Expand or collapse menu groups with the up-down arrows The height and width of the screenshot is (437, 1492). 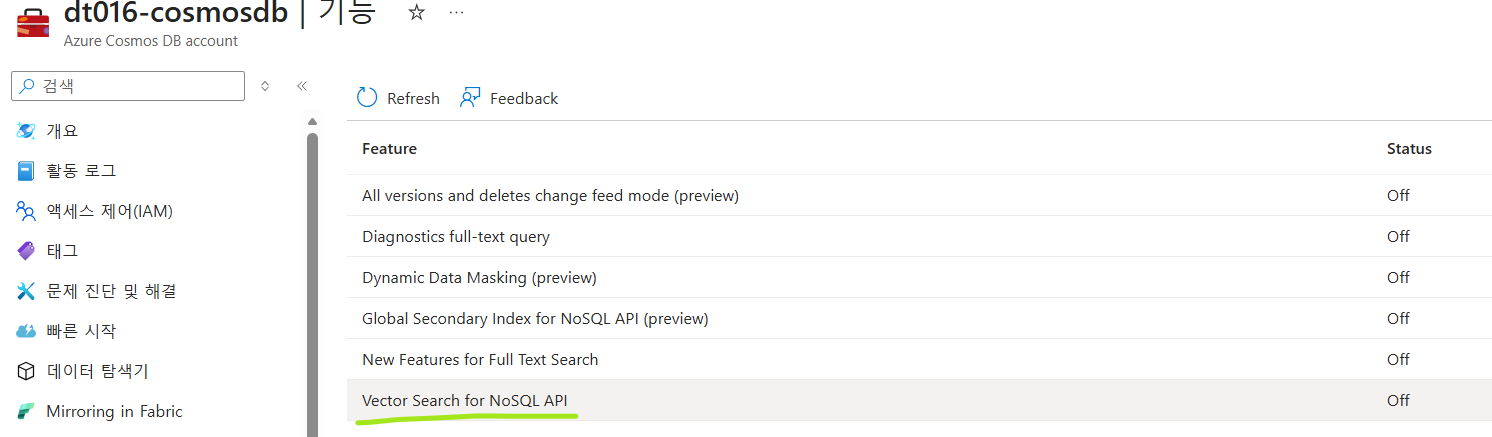pos(265,86)
